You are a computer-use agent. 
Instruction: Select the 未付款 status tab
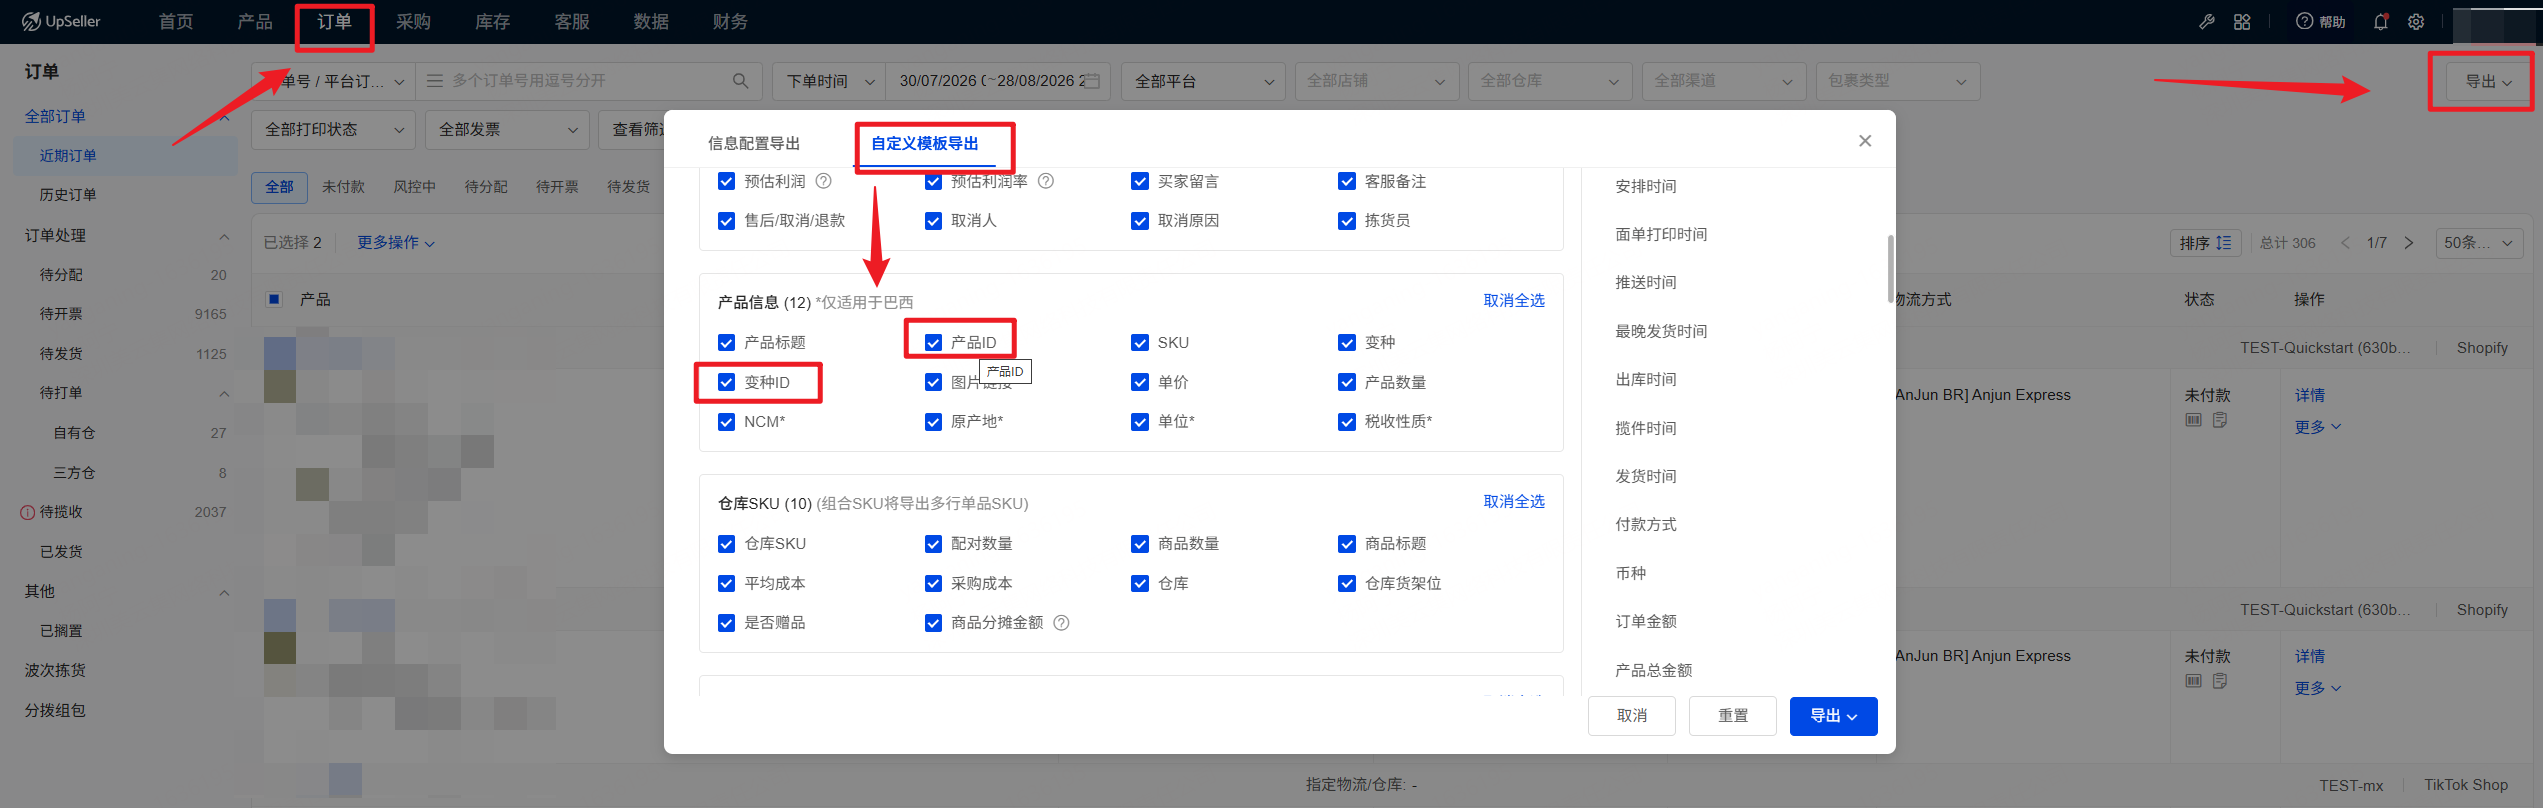click(x=343, y=187)
